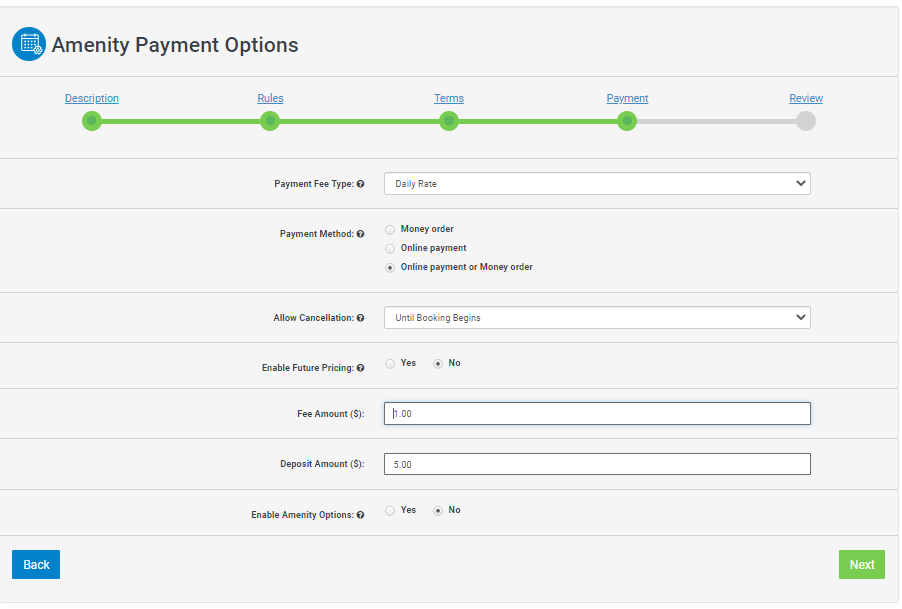Click help icon next to Allow Cancellation
Viewport: 902px width, 609px height.
coord(360,318)
